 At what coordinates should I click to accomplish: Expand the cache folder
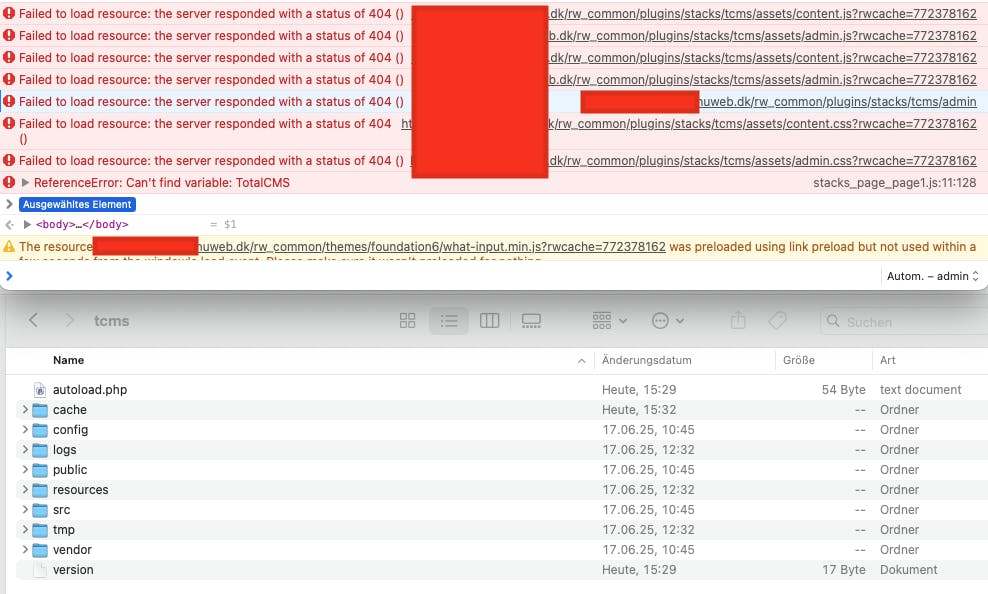click(x=25, y=410)
